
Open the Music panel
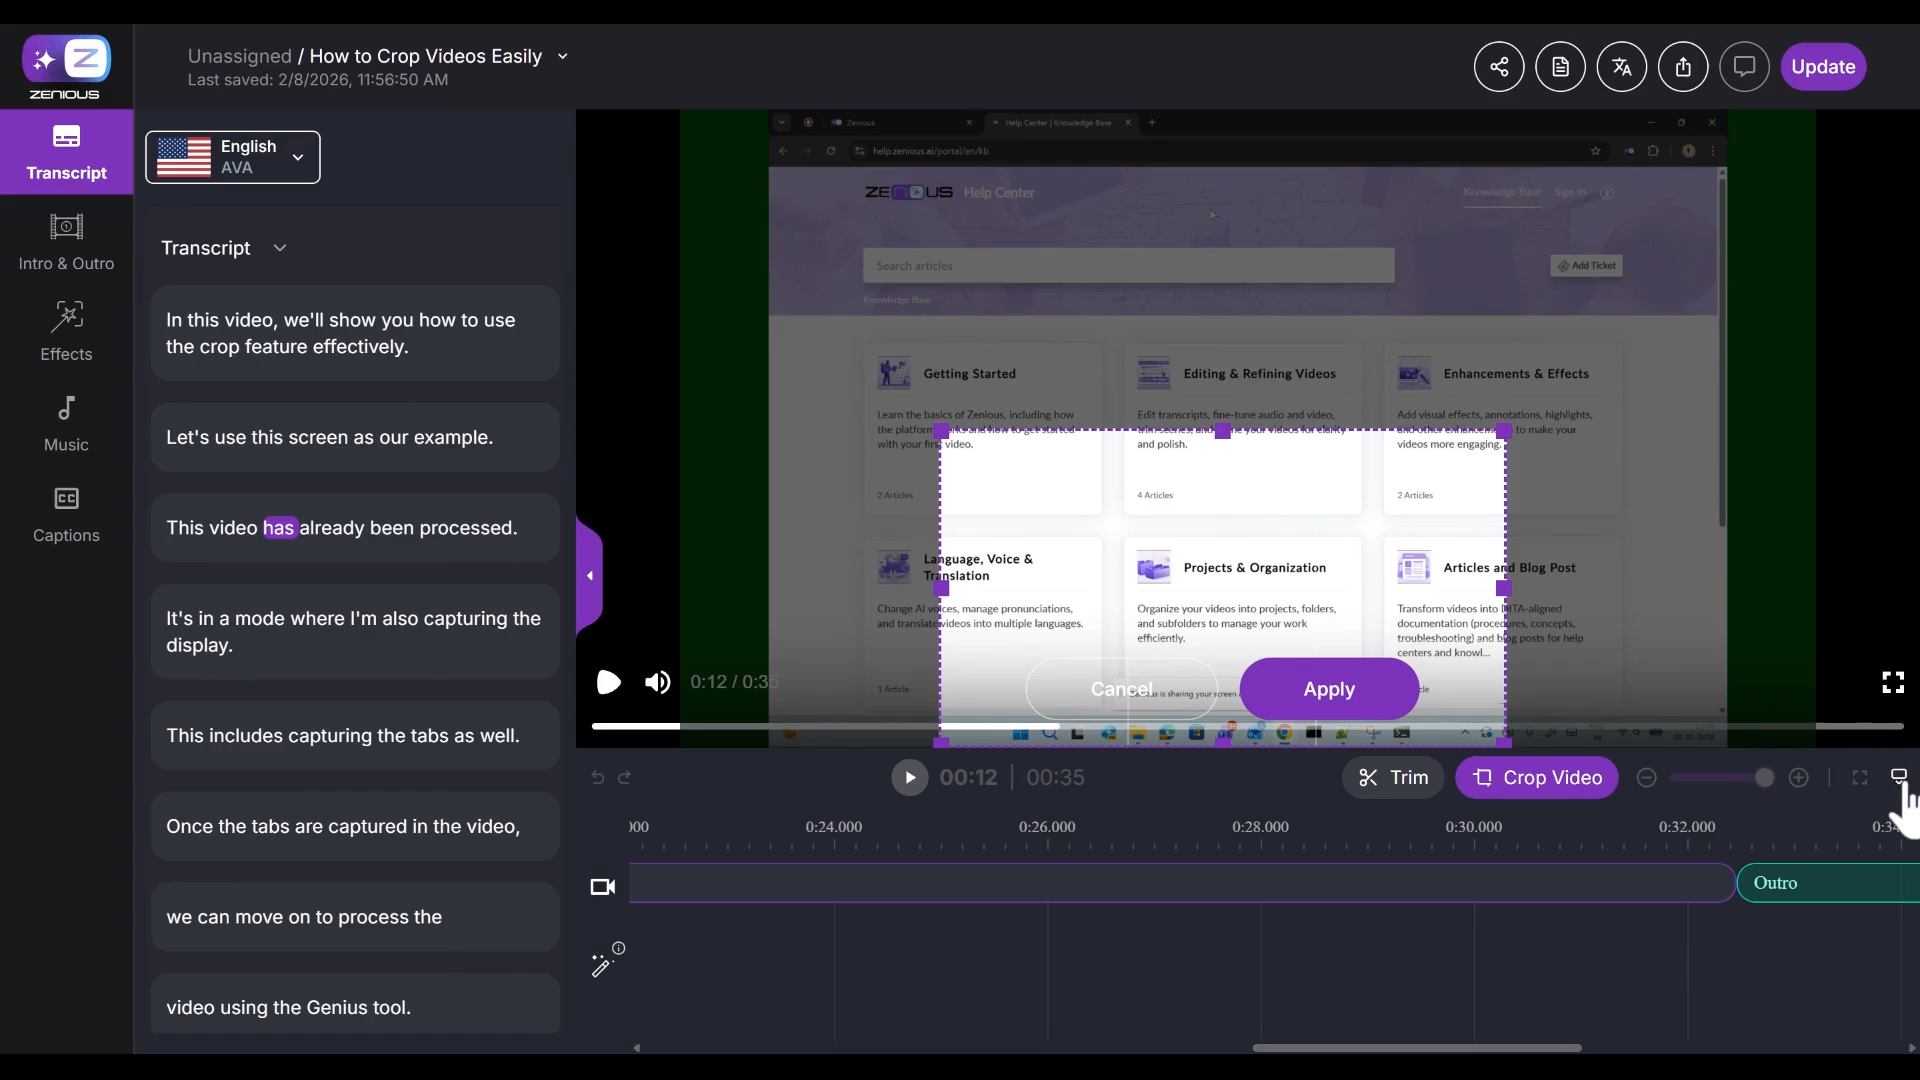[x=65, y=422]
